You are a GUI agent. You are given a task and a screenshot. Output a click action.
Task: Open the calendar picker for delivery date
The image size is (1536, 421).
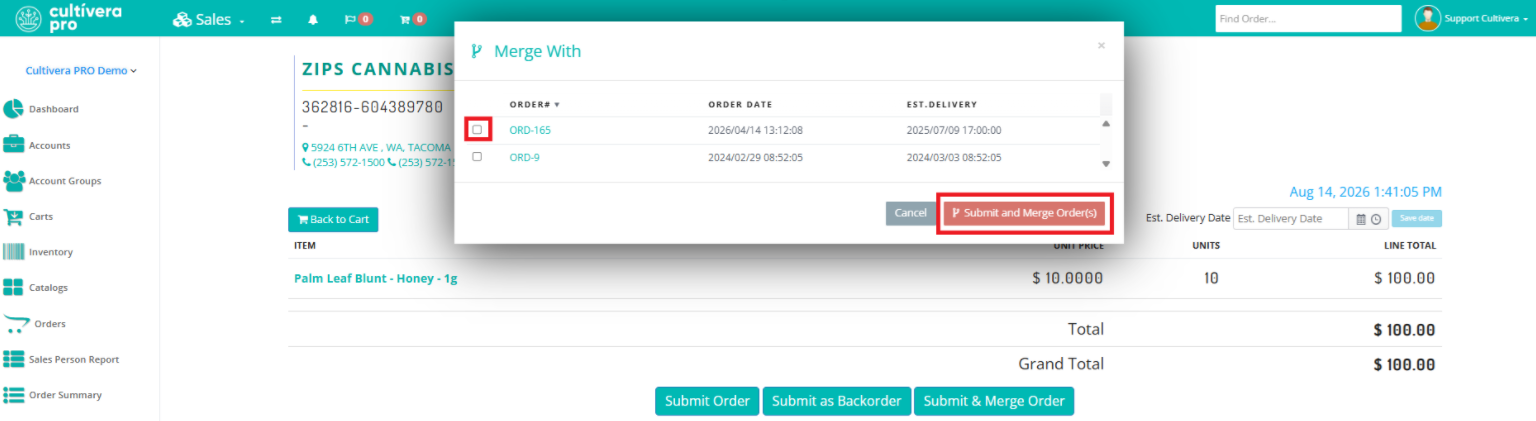point(1361,219)
